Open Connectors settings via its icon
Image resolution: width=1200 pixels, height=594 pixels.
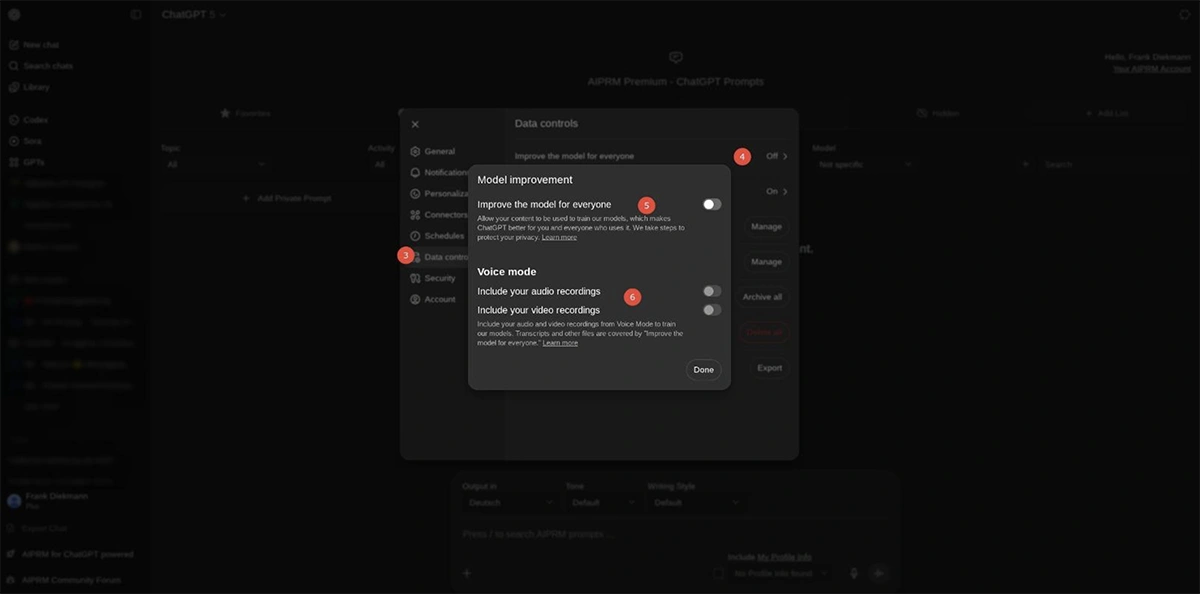[x=415, y=215]
